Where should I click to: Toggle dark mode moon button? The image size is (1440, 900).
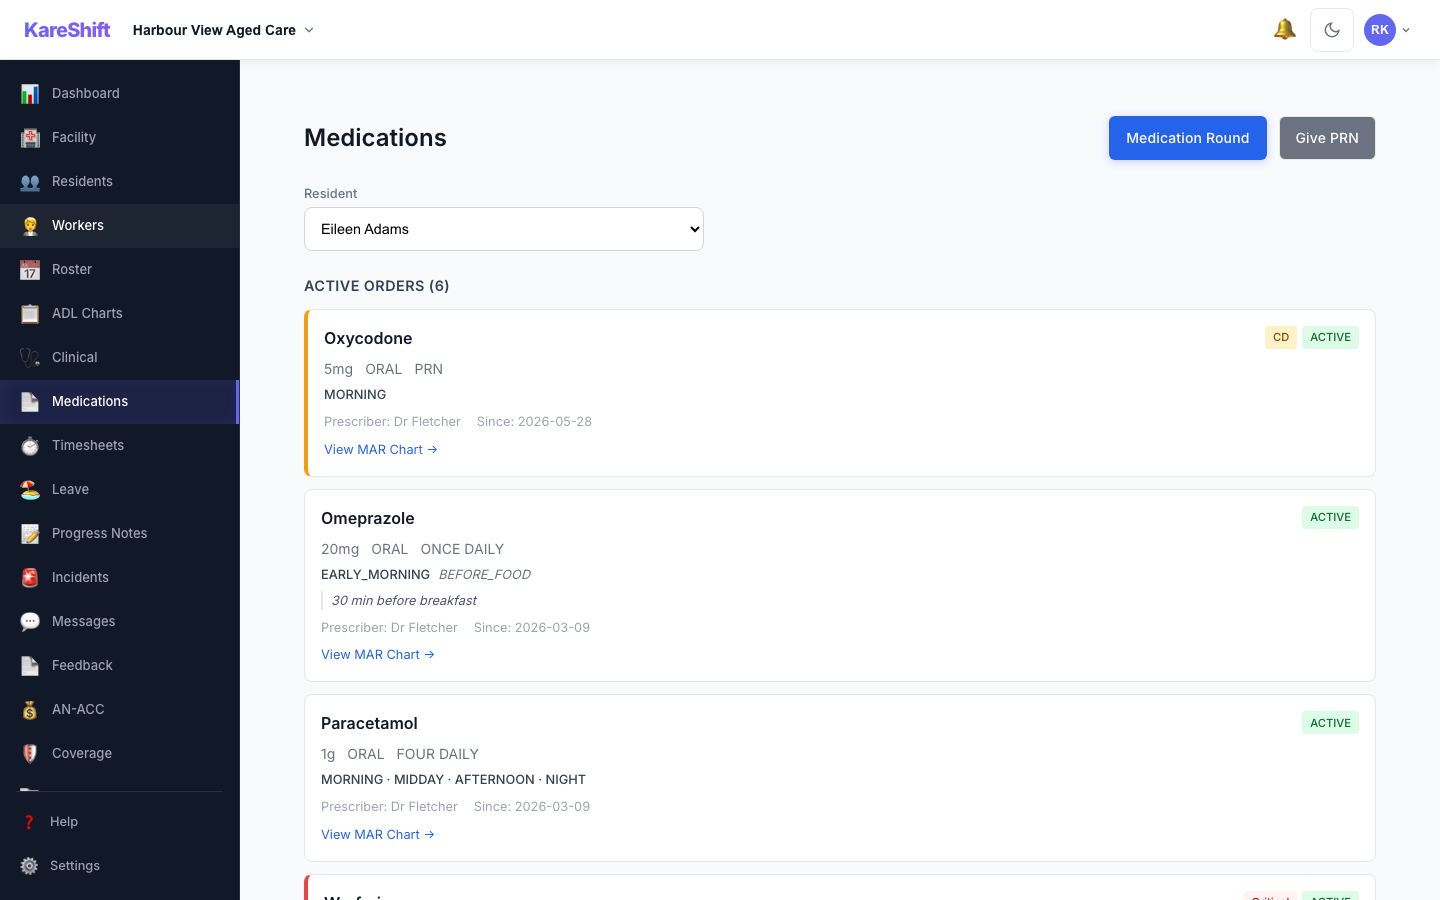1332,30
